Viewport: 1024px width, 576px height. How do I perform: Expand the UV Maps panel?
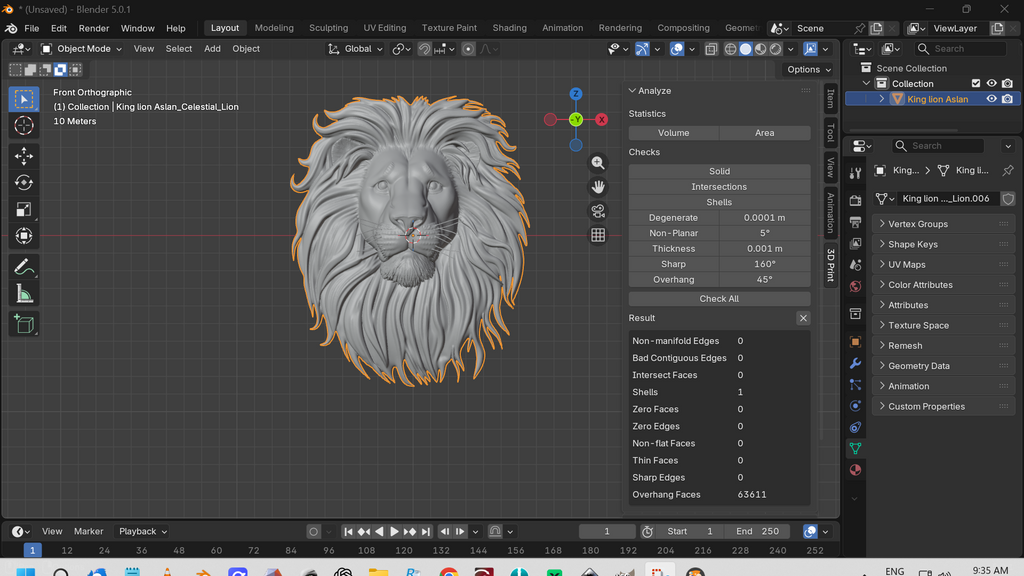pos(944,264)
